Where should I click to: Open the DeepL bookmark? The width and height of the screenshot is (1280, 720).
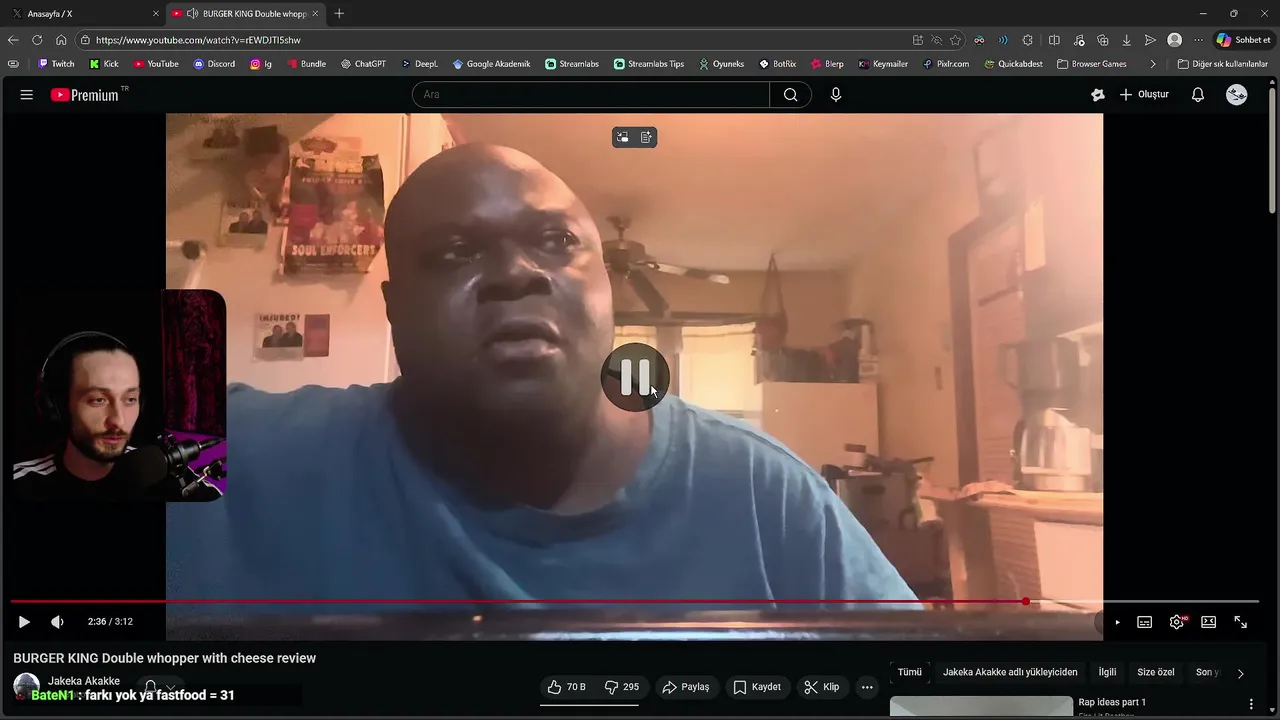pos(420,64)
